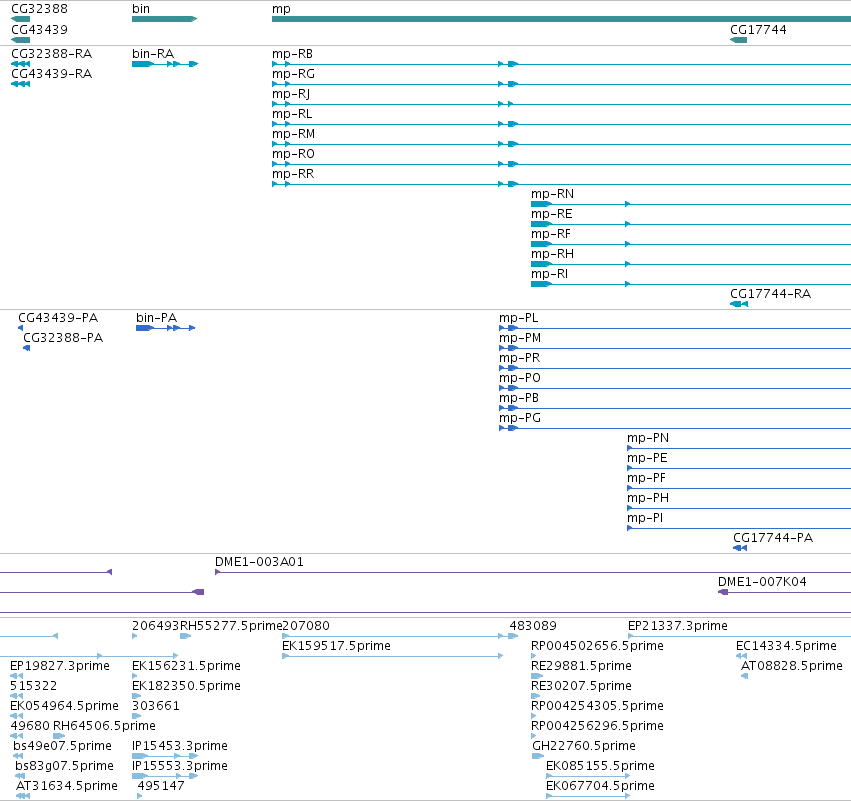The height and width of the screenshot is (801, 851).
Task: Select transcript mp-RR
Action: click(293, 174)
